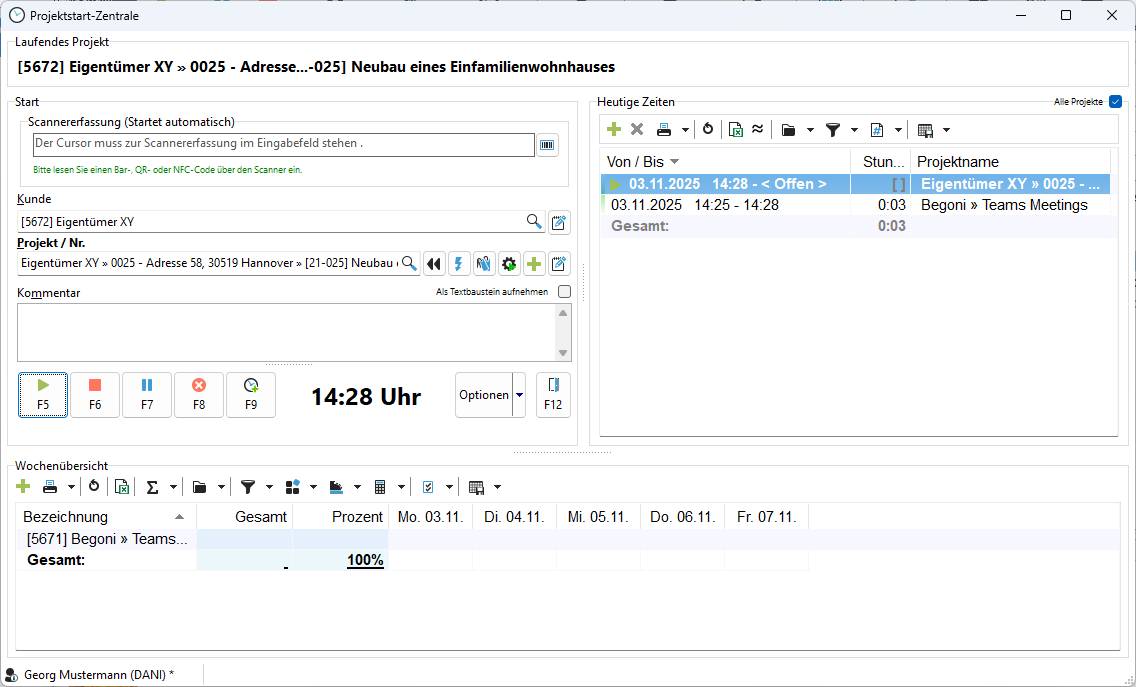Pause the current time recording via F7
1136x687 pixels.
147,394
